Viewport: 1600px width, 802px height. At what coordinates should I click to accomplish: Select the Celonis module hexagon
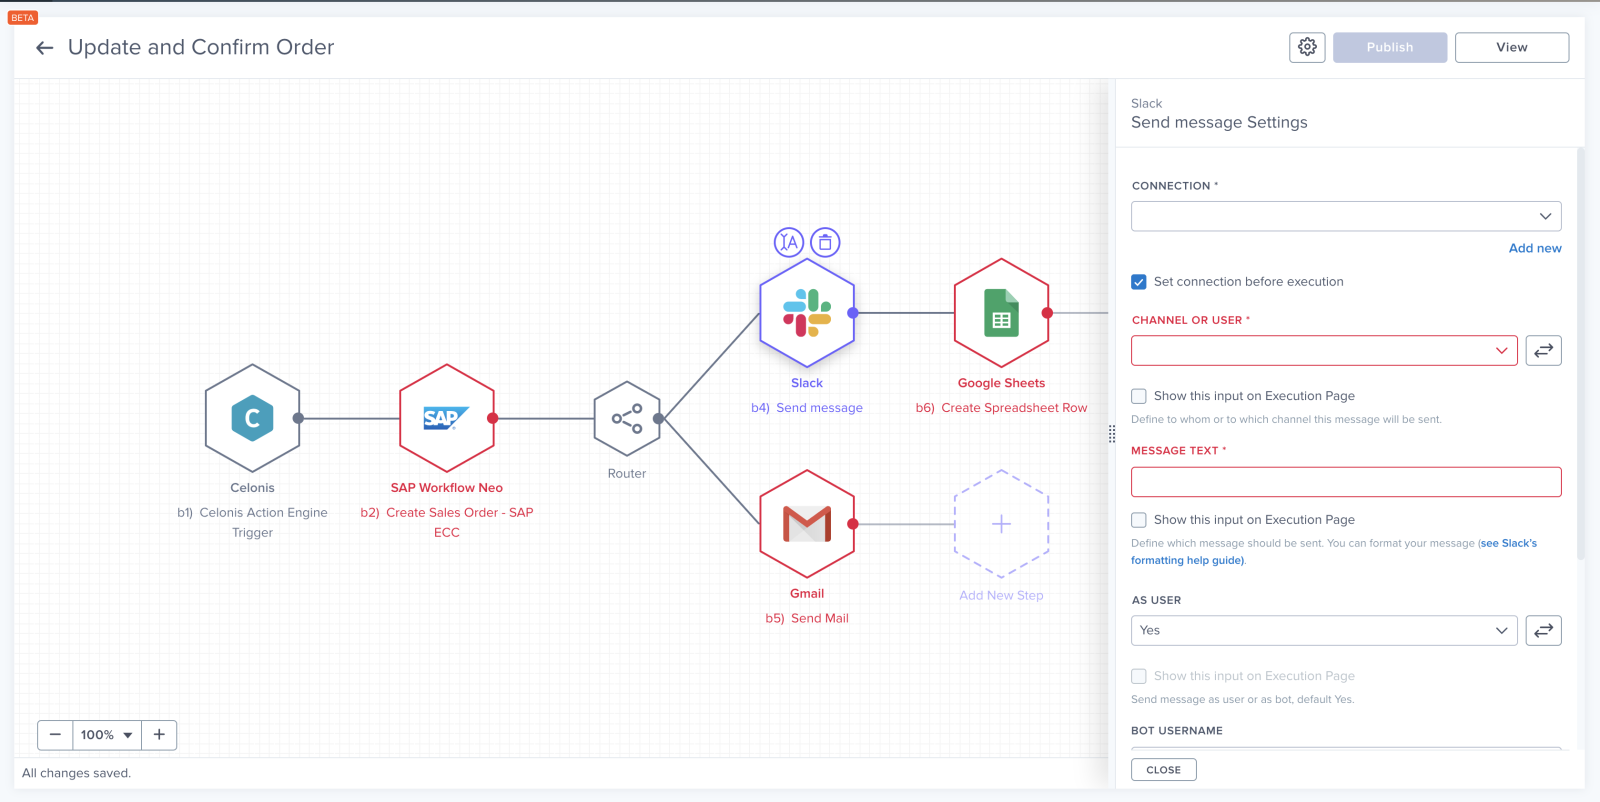[x=252, y=418]
